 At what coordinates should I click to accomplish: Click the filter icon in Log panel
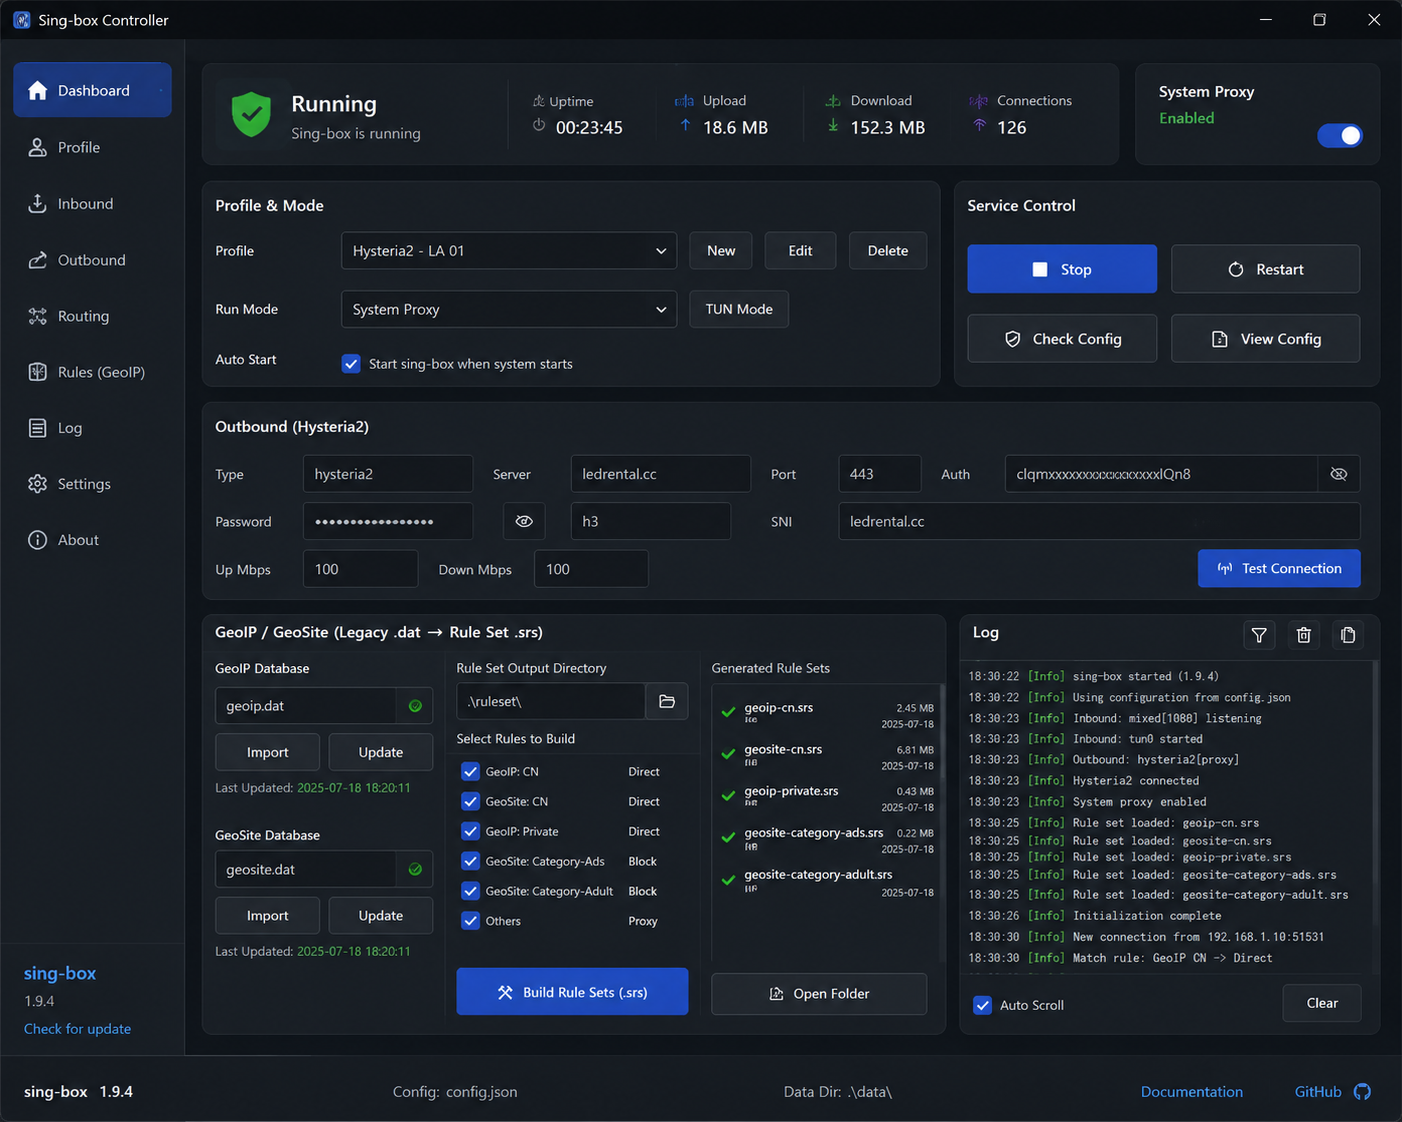1259,635
